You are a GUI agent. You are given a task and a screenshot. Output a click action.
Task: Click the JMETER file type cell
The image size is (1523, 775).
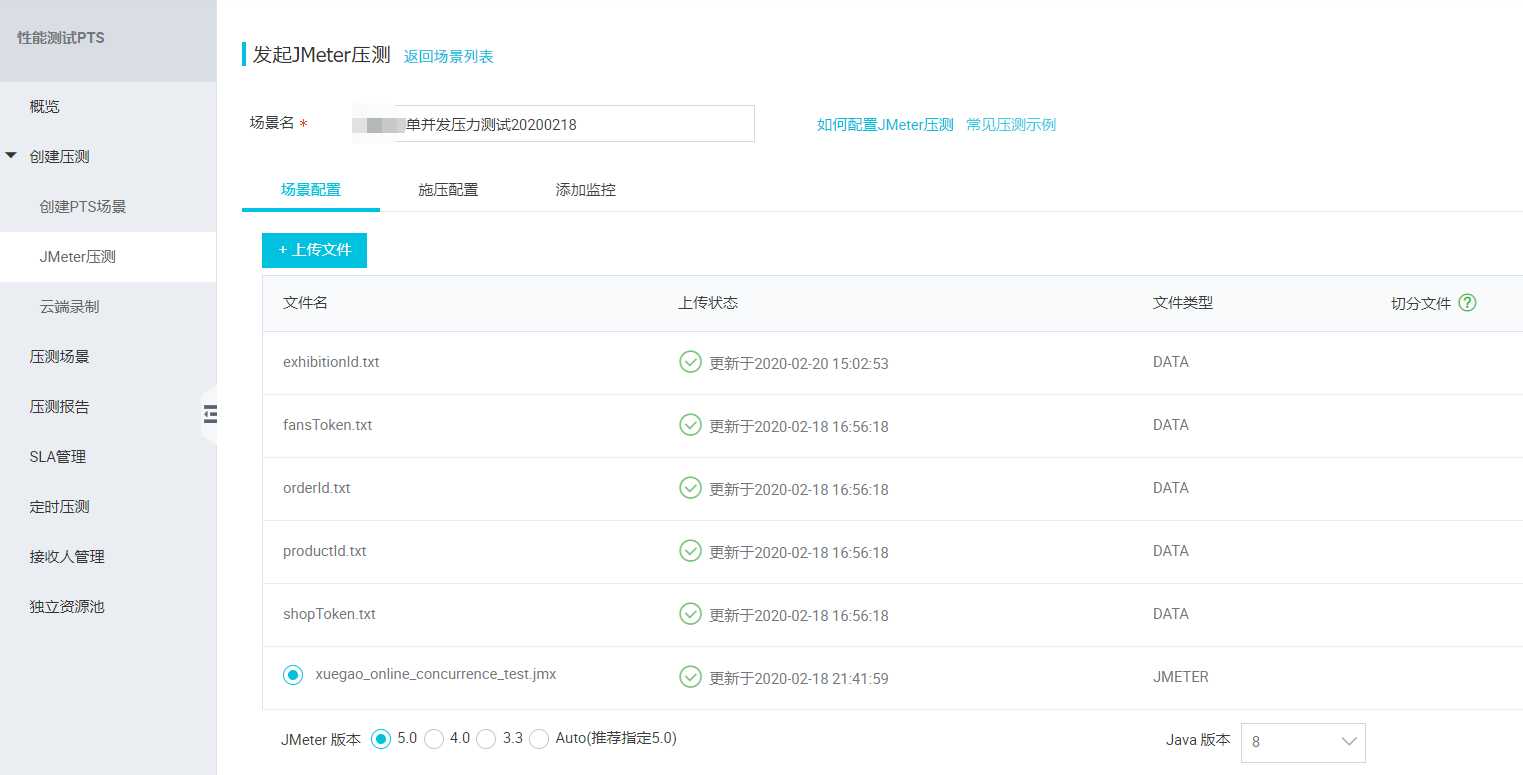tap(1180, 677)
